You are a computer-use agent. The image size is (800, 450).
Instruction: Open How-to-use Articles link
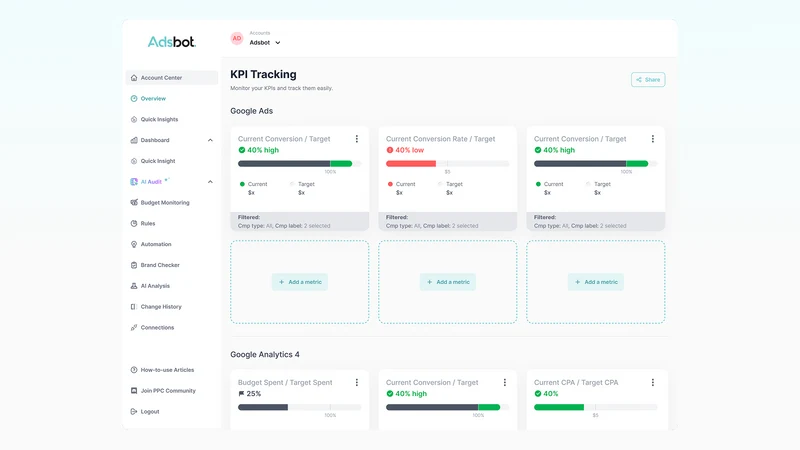[167, 370]
